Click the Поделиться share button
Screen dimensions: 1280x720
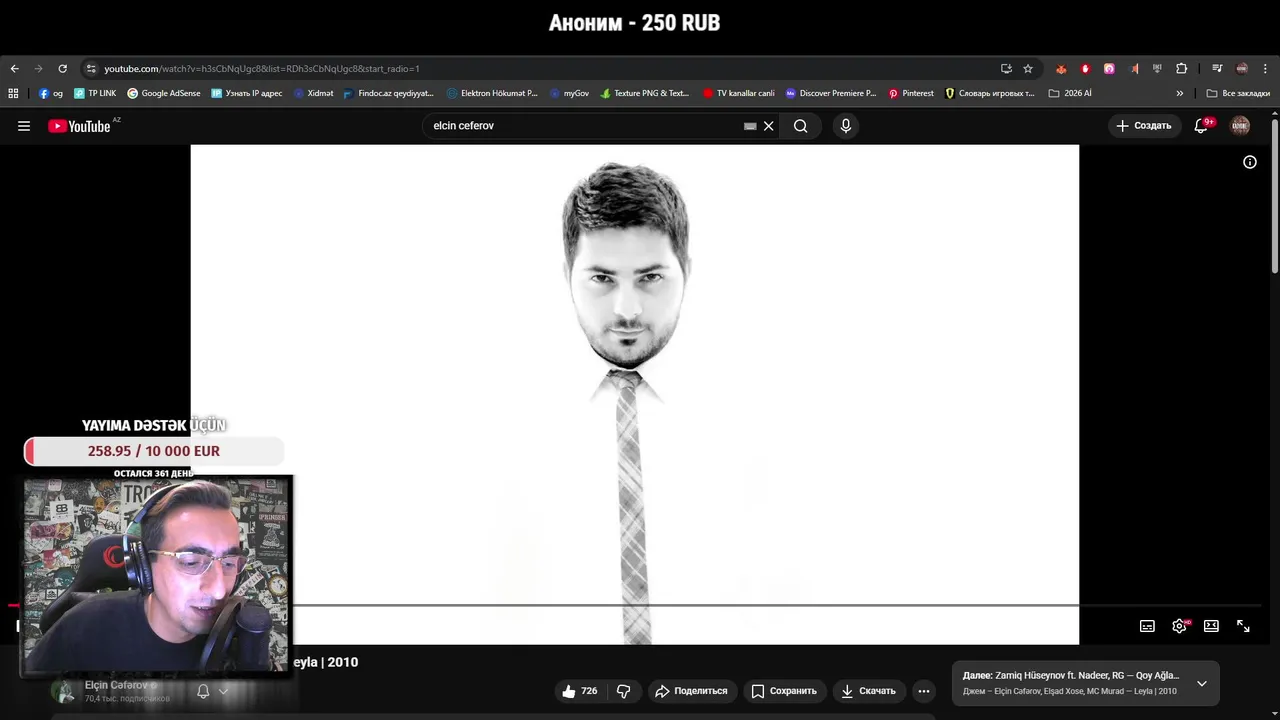(691, 691)
